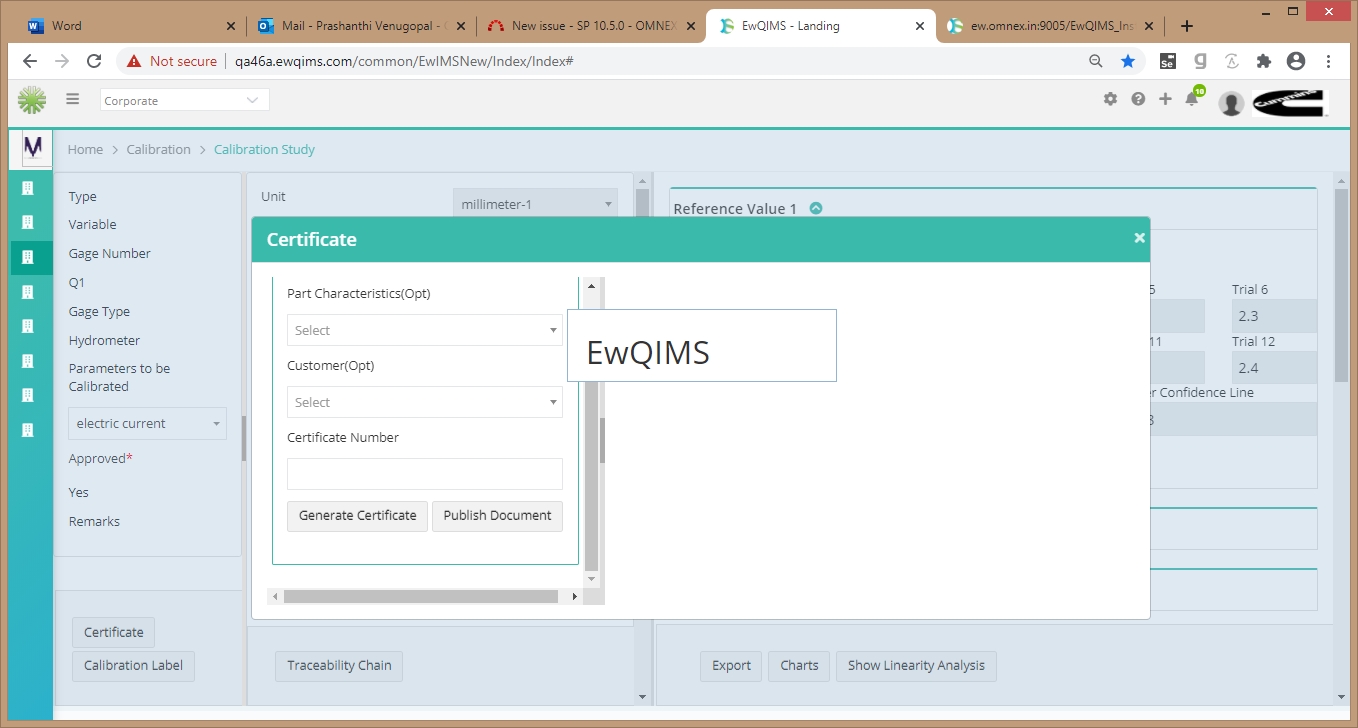
Task: Open the browser profile avatar icon
Action: pyautogui.click(x=1296, y=61)
